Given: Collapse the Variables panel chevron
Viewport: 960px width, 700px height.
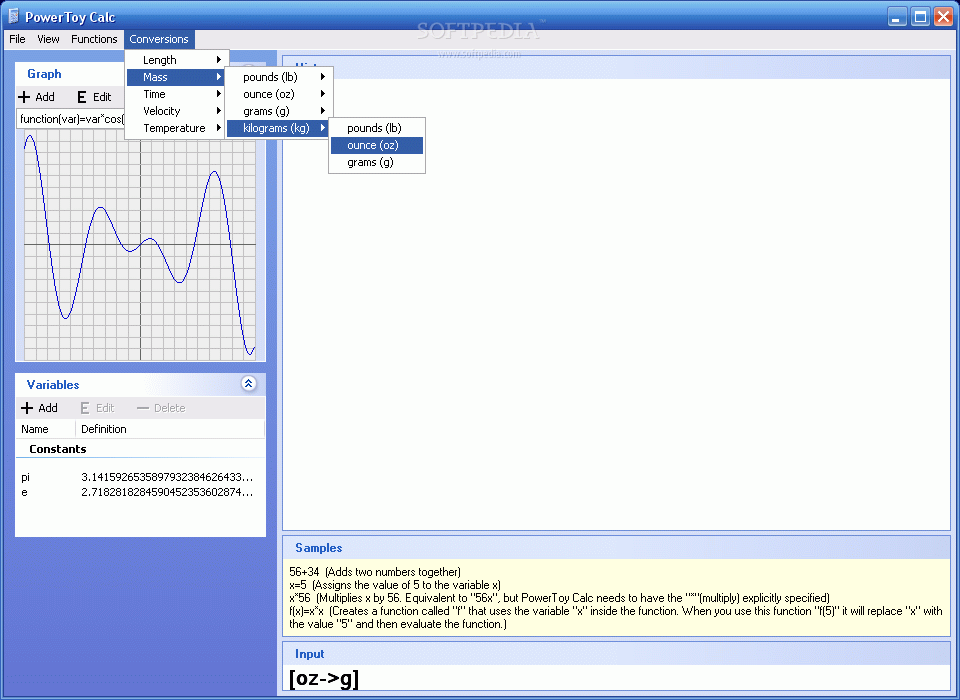Looking at the screenshot, I should click(x=249, y=384).
